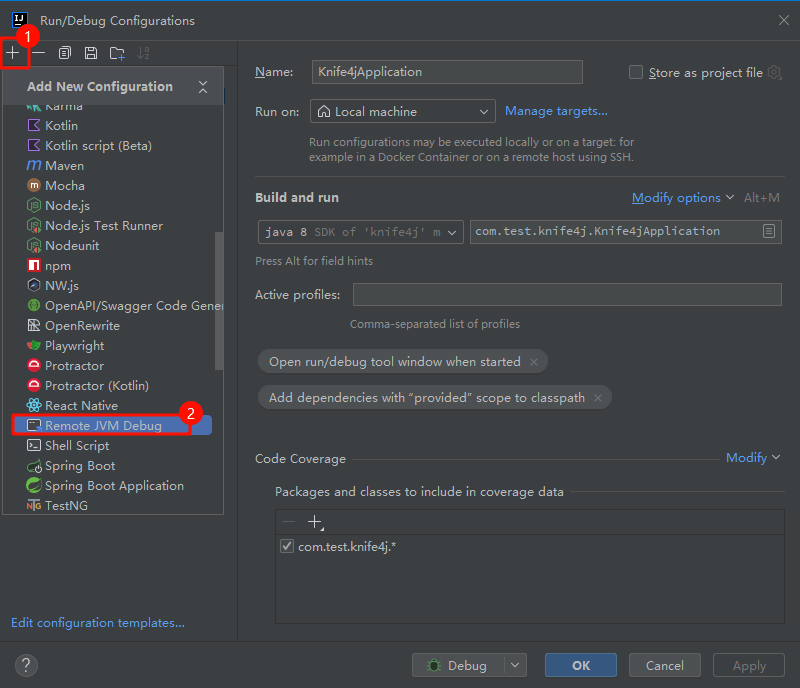Viewport: 800px width, 688px height.
Task: Open the main class browse icon
Action: [x=769, y=231]
